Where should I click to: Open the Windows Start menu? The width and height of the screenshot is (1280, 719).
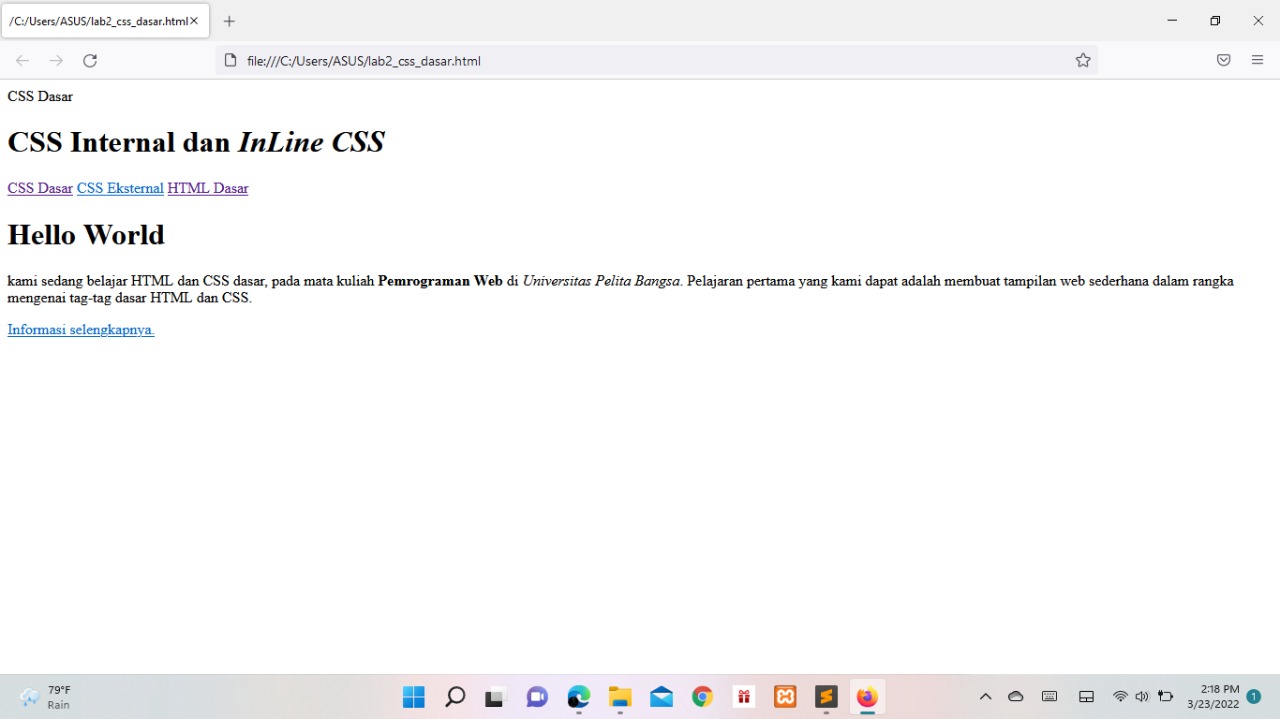[413, 697]
